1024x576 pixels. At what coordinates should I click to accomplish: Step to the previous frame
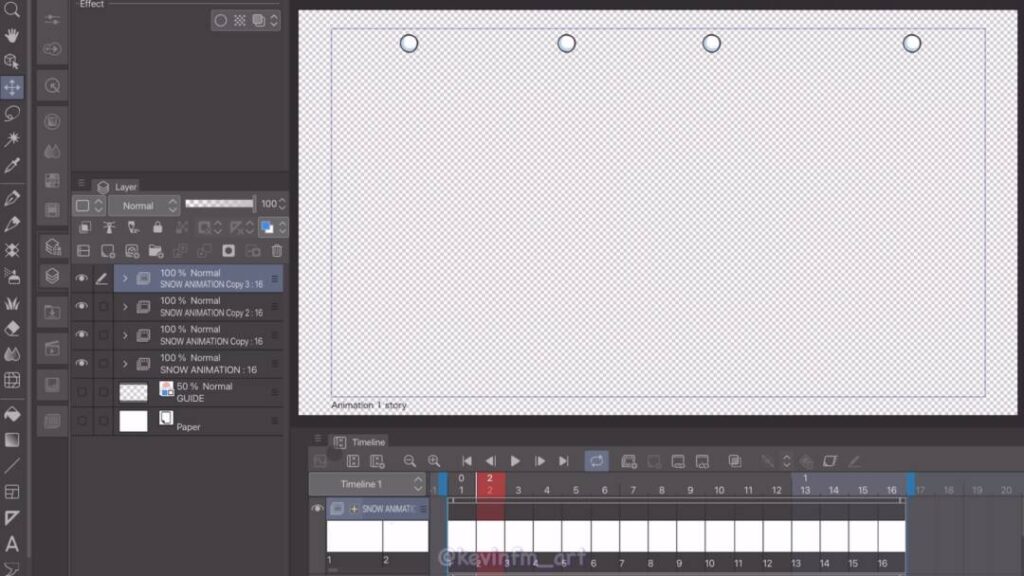[x=490, y=462]
